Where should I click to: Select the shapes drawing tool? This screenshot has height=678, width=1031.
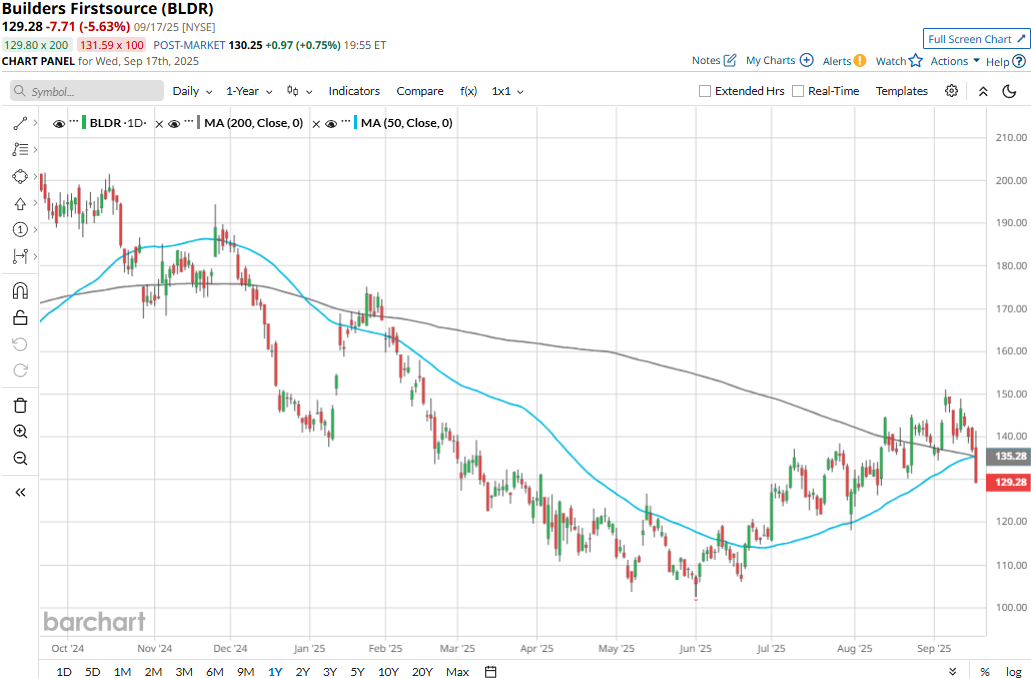coord(20,177)
